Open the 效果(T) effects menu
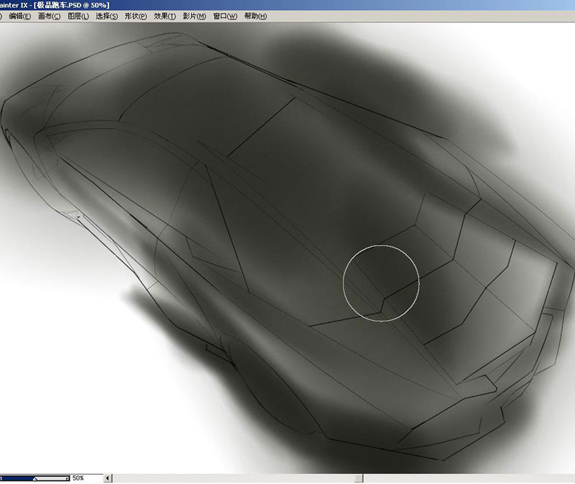The image size is (575, 484). coord(165,16)
